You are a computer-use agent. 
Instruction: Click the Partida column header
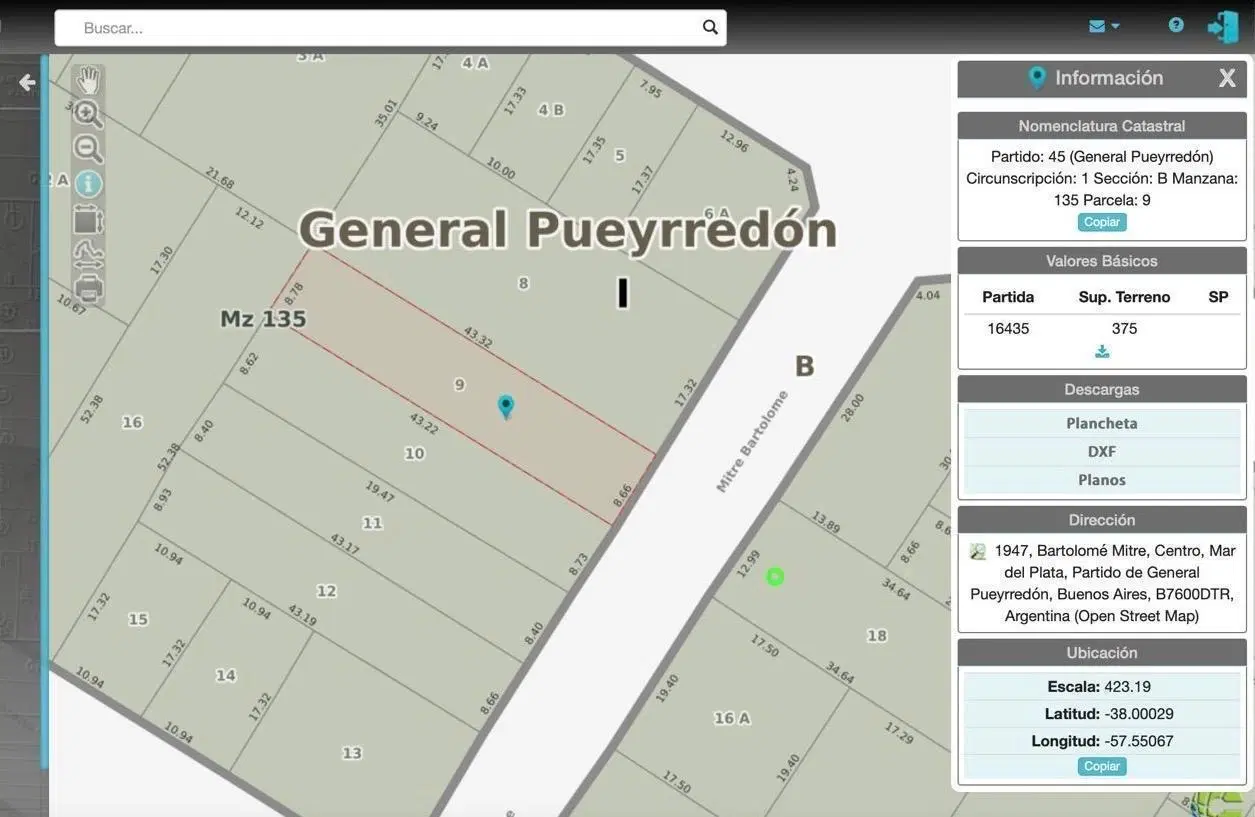click(1008, 297)
